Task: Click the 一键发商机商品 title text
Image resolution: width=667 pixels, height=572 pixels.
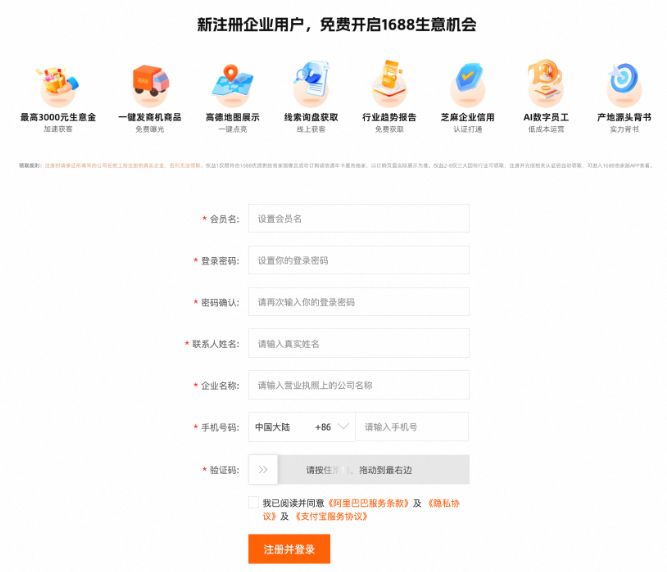Action: click(150, 117)
